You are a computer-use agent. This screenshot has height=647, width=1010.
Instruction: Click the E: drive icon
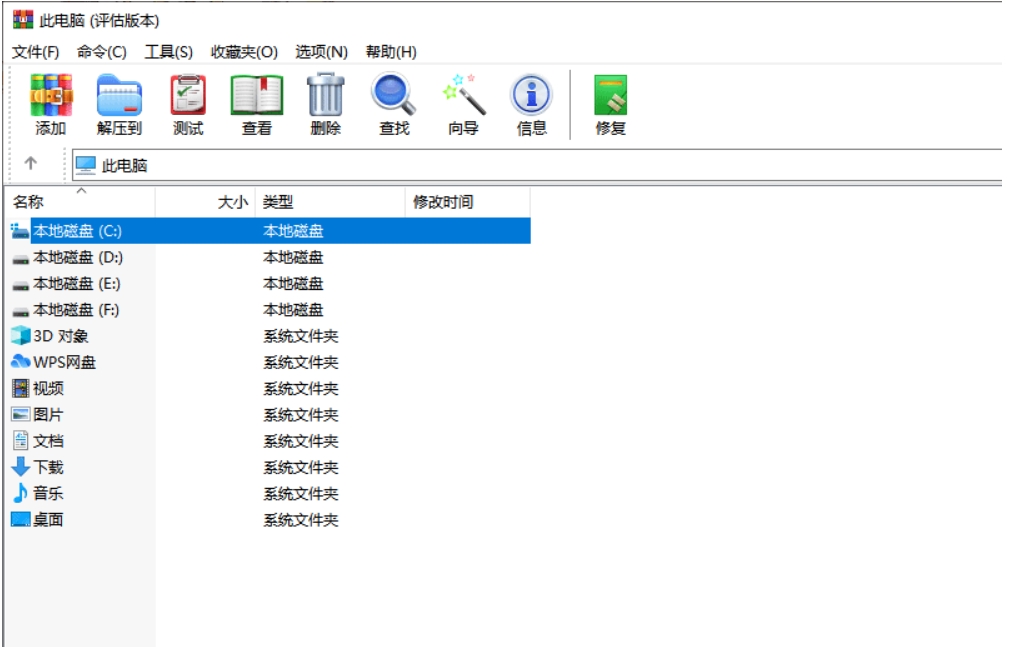click(x=21, y=285)
